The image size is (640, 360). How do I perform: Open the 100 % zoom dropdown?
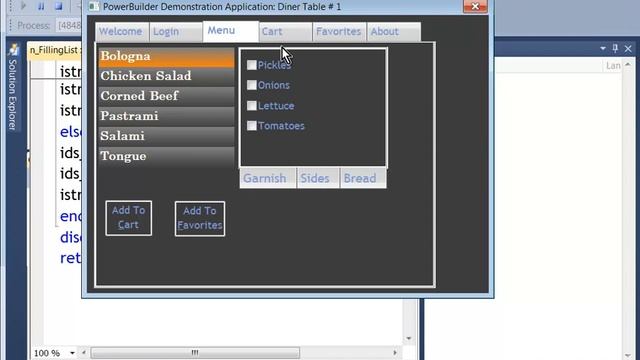(x=72, y=353)
